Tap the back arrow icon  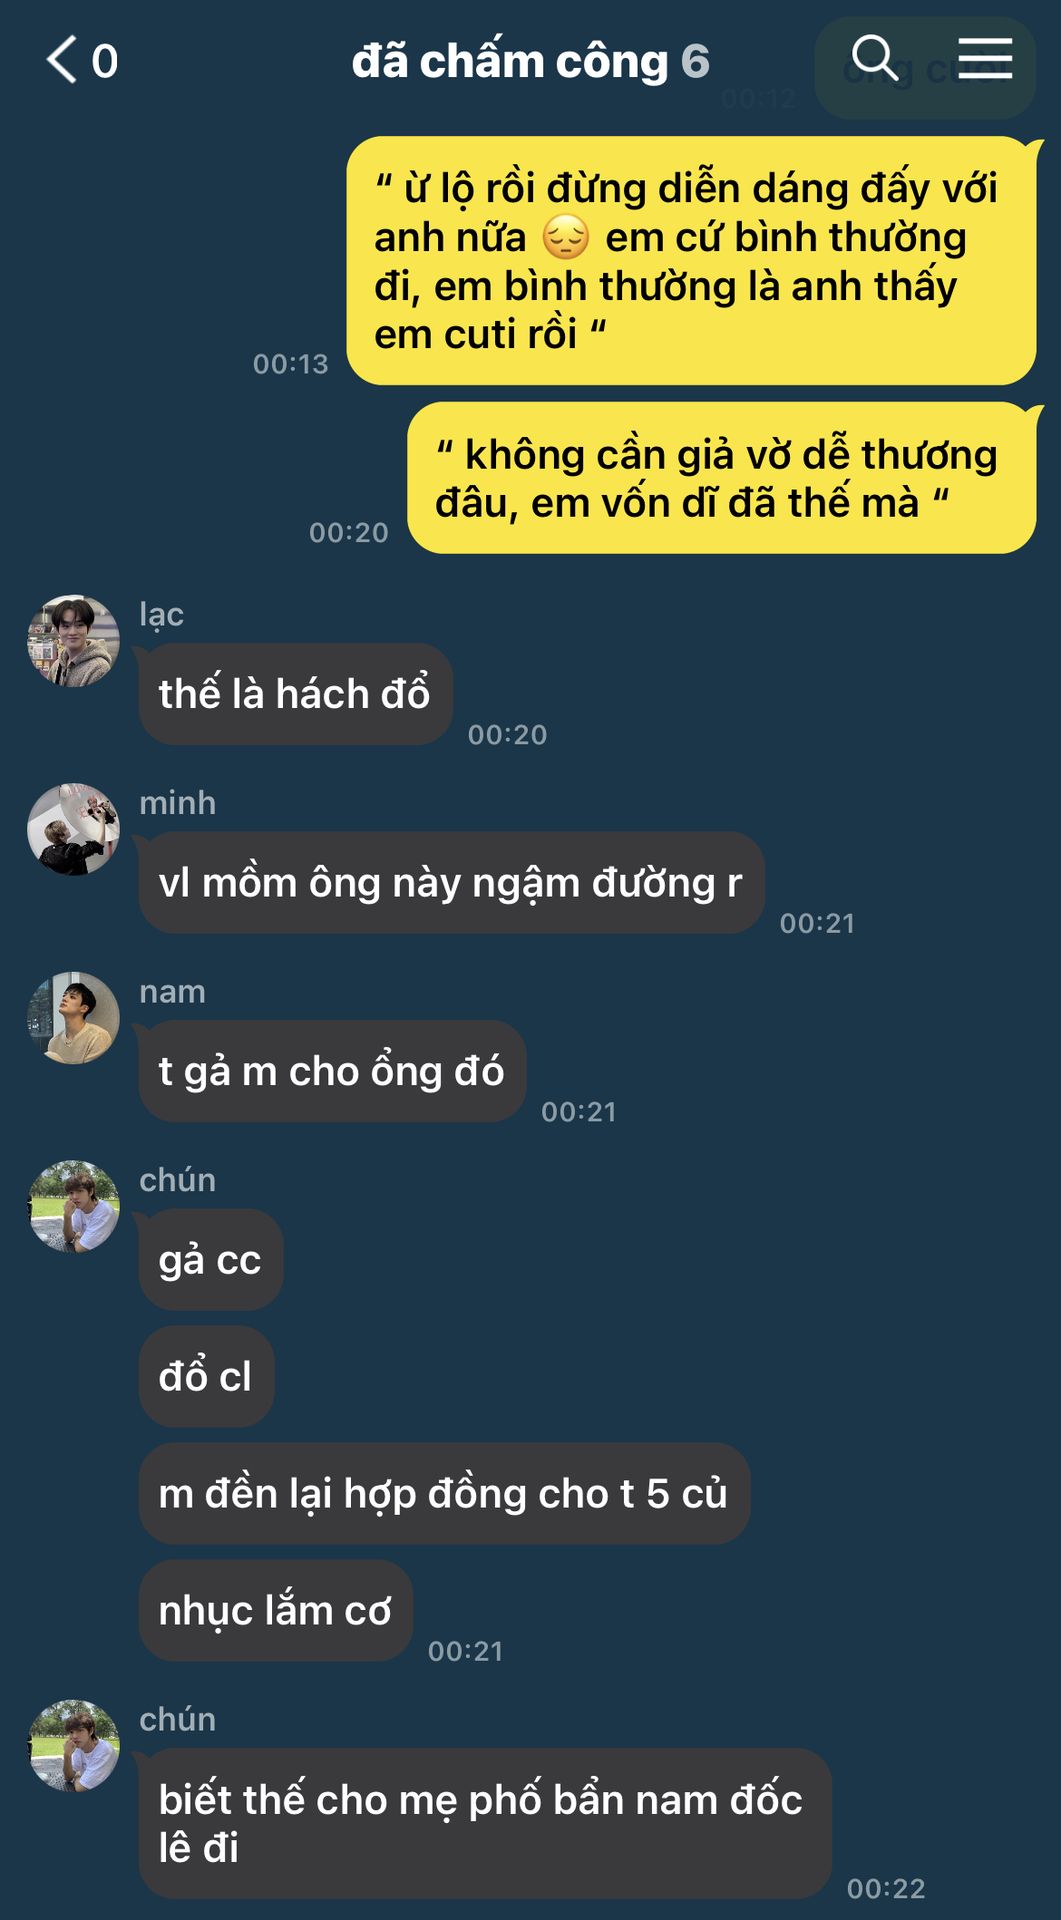coord(62,59)
